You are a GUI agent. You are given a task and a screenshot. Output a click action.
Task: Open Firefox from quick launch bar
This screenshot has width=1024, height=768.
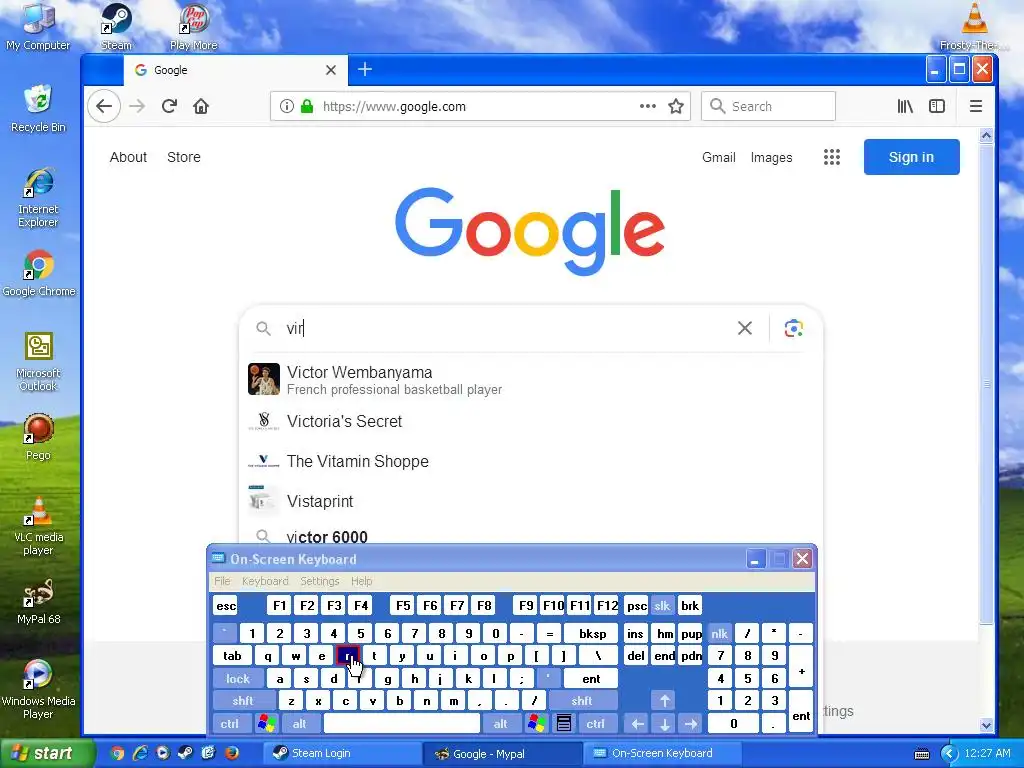231,753
